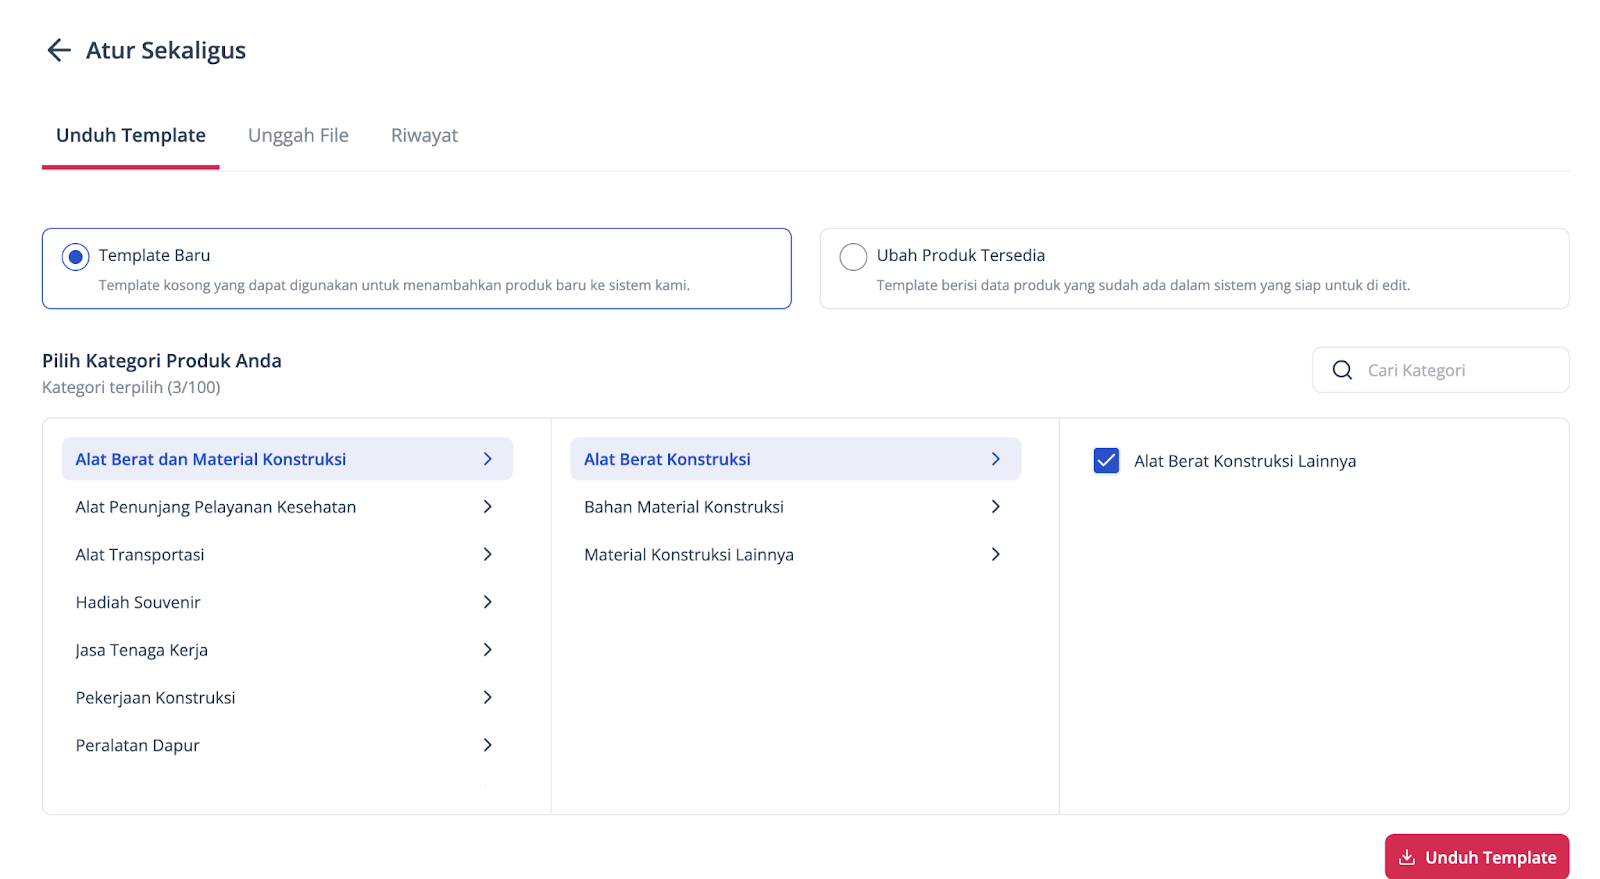The width and height of the screenshot is (1600, 879).
Task: Open the Pekerjaan Konstruksi category
Action: 287,697
